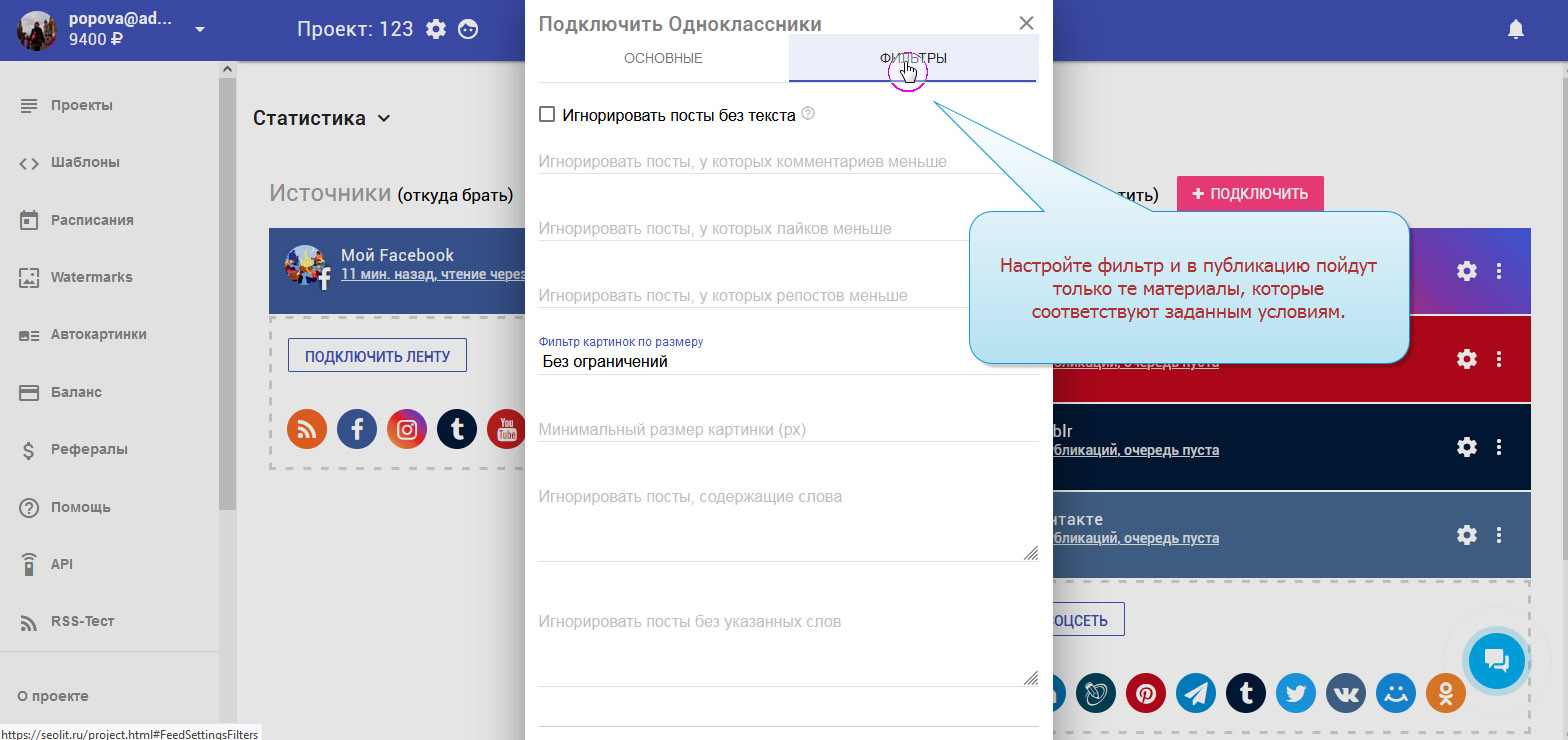
Task: Open the Фильтр картинок по размеру dropdown
Action: pos(788,362)
